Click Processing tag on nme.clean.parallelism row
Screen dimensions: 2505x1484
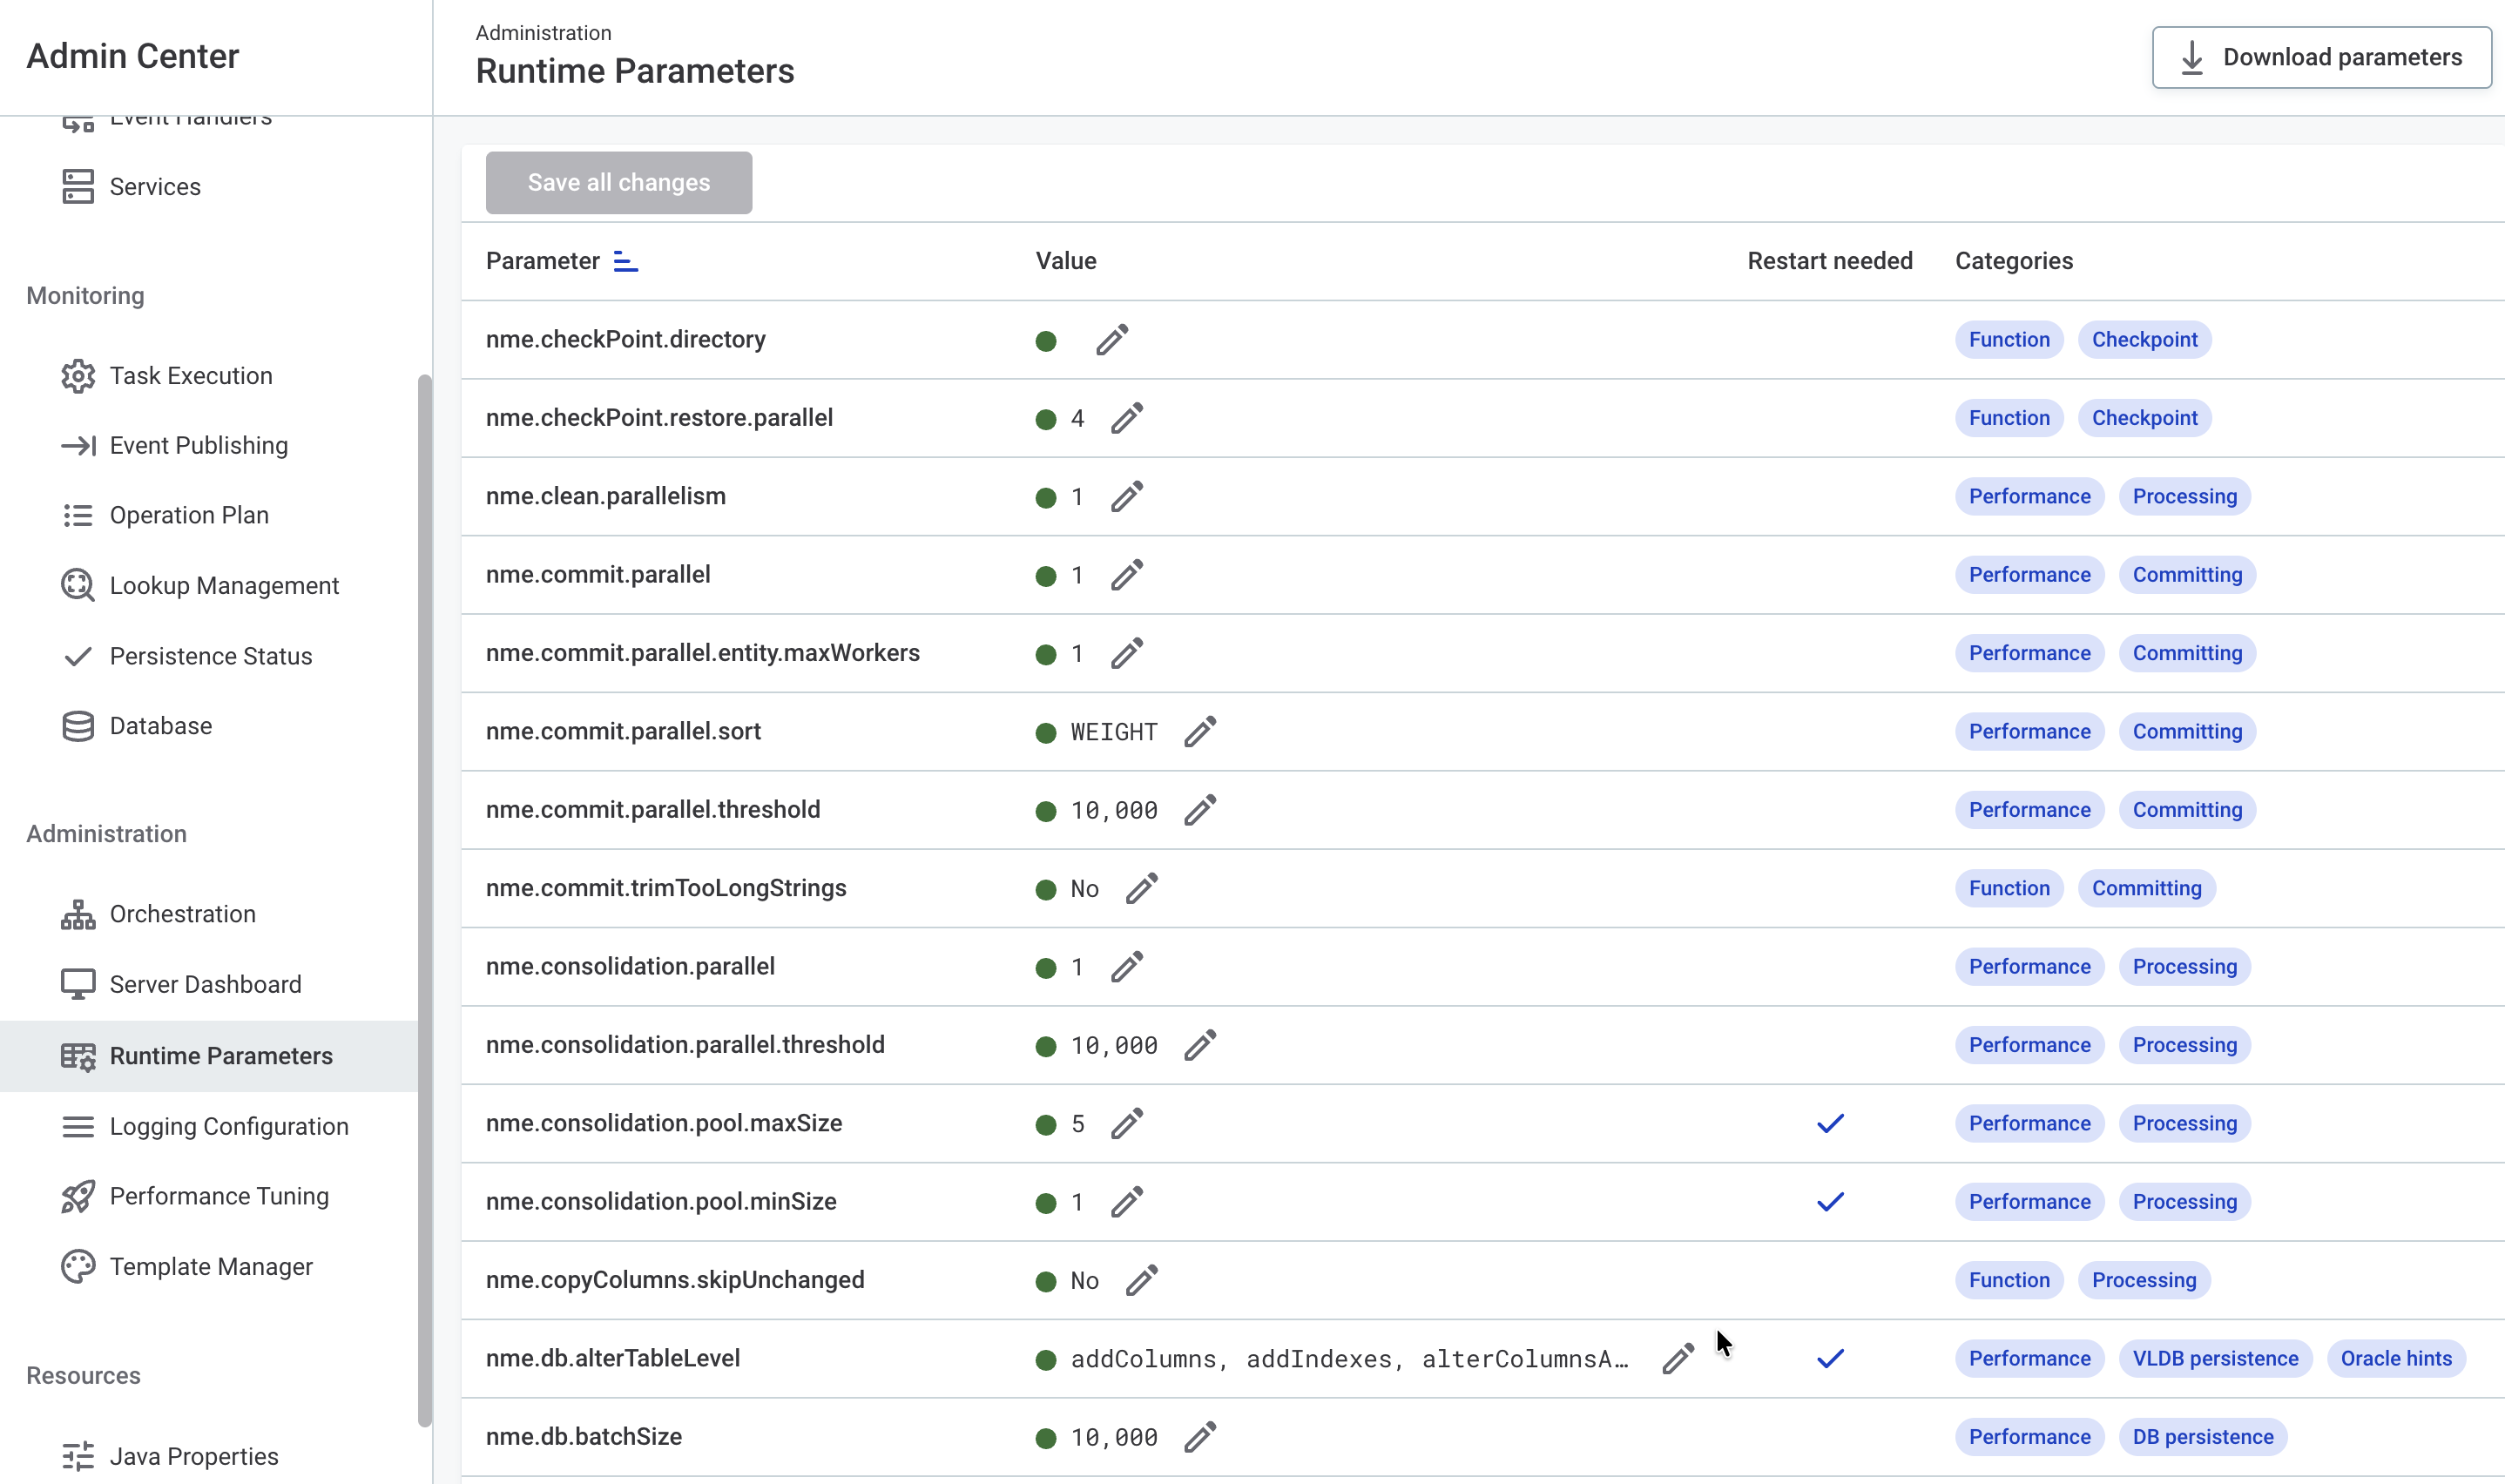click(2184, 497)
